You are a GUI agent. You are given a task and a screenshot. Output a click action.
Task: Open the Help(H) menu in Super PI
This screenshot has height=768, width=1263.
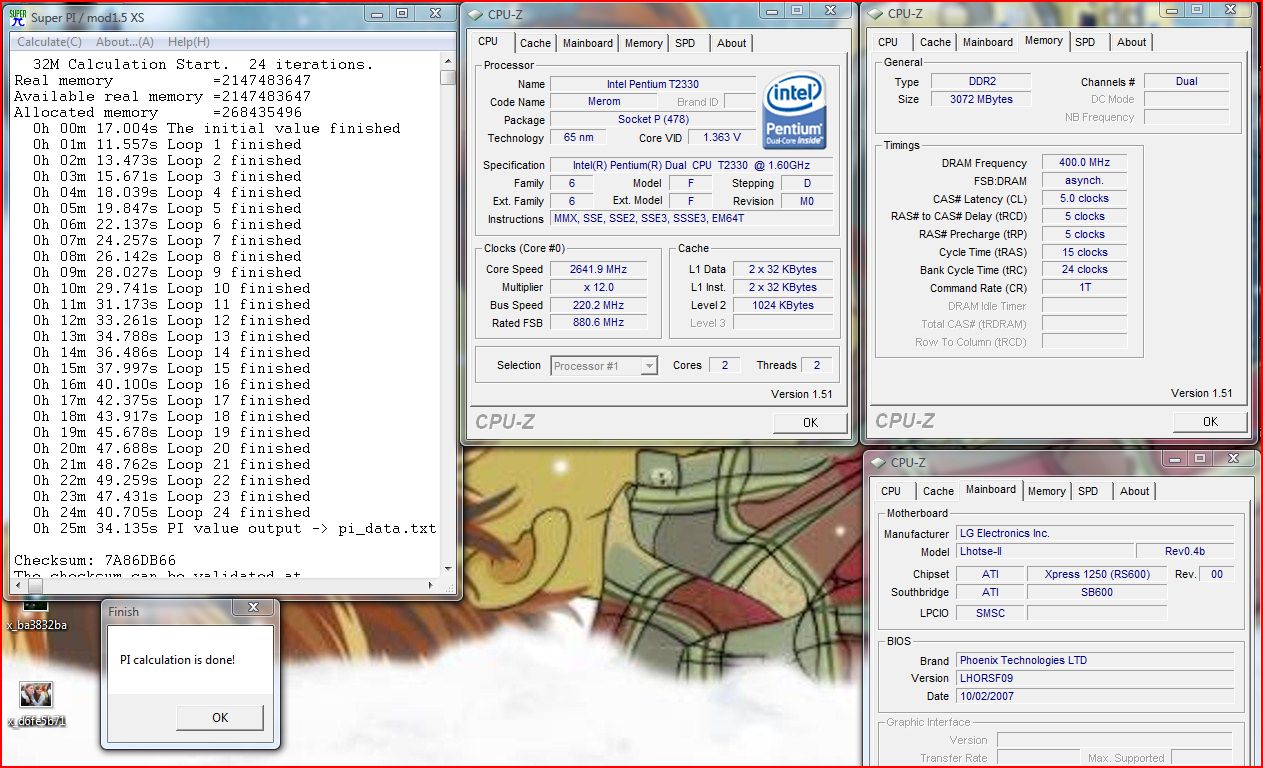point(188,42)
